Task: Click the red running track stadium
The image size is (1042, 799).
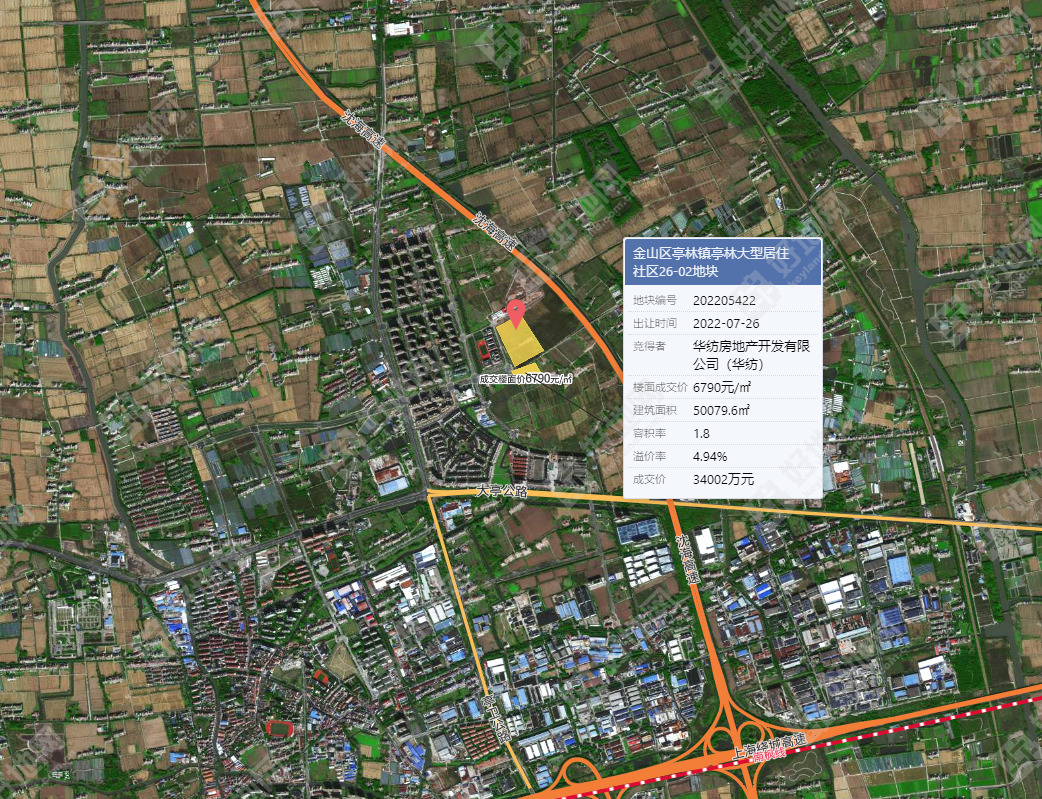Action: click(x=280, y=729)
